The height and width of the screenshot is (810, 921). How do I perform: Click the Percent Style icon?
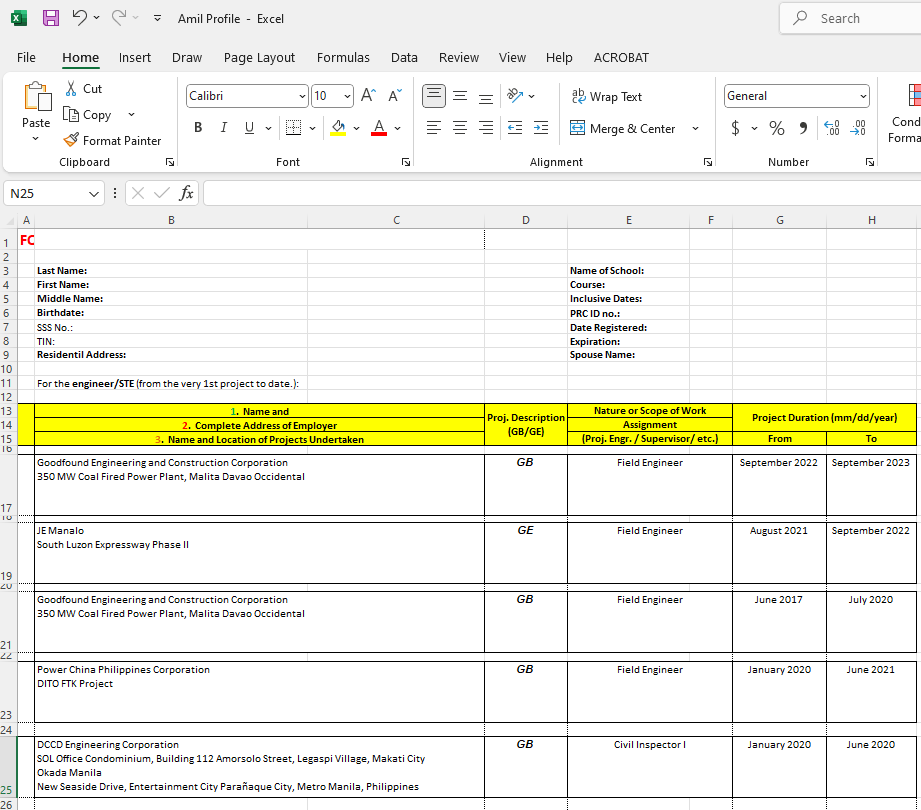point(776,128)
